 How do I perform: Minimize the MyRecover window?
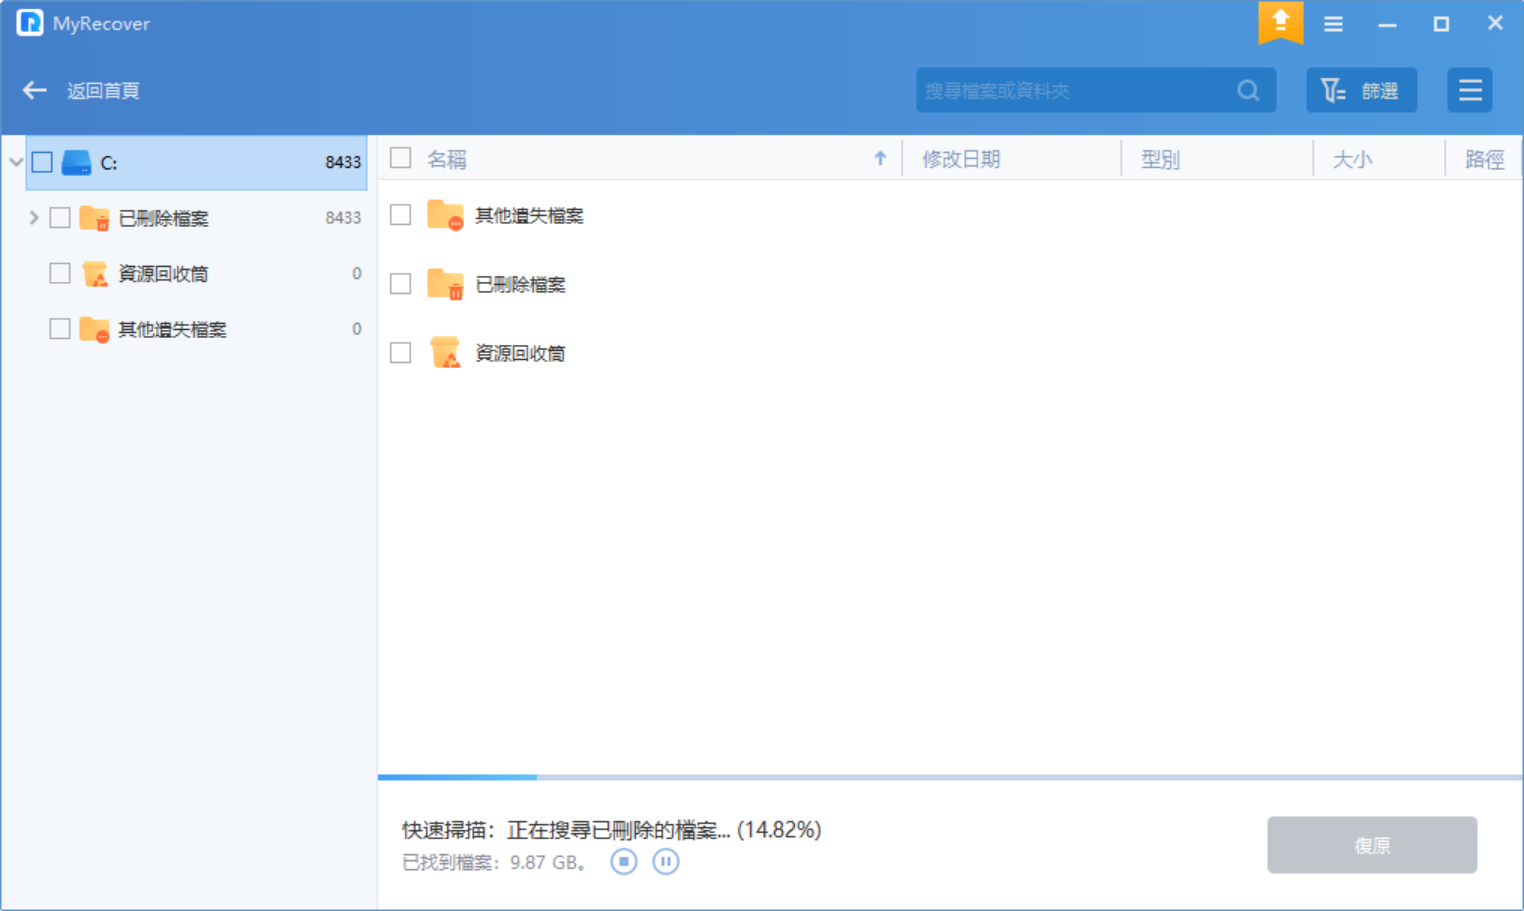point(1387,24)
